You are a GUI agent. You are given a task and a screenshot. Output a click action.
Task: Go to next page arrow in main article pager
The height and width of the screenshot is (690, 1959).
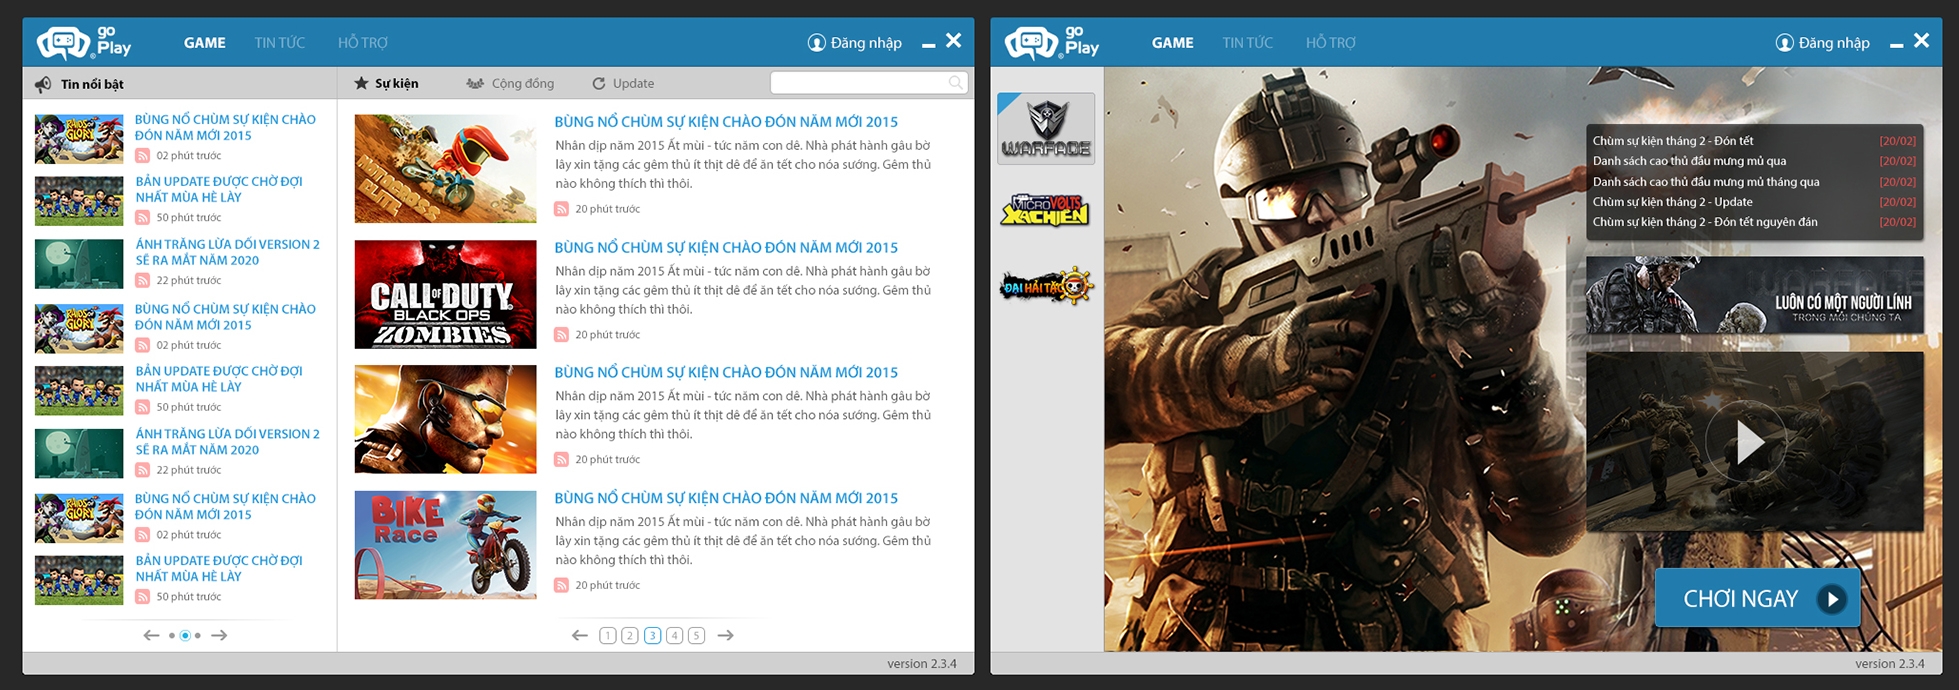[x=726, y=635]
